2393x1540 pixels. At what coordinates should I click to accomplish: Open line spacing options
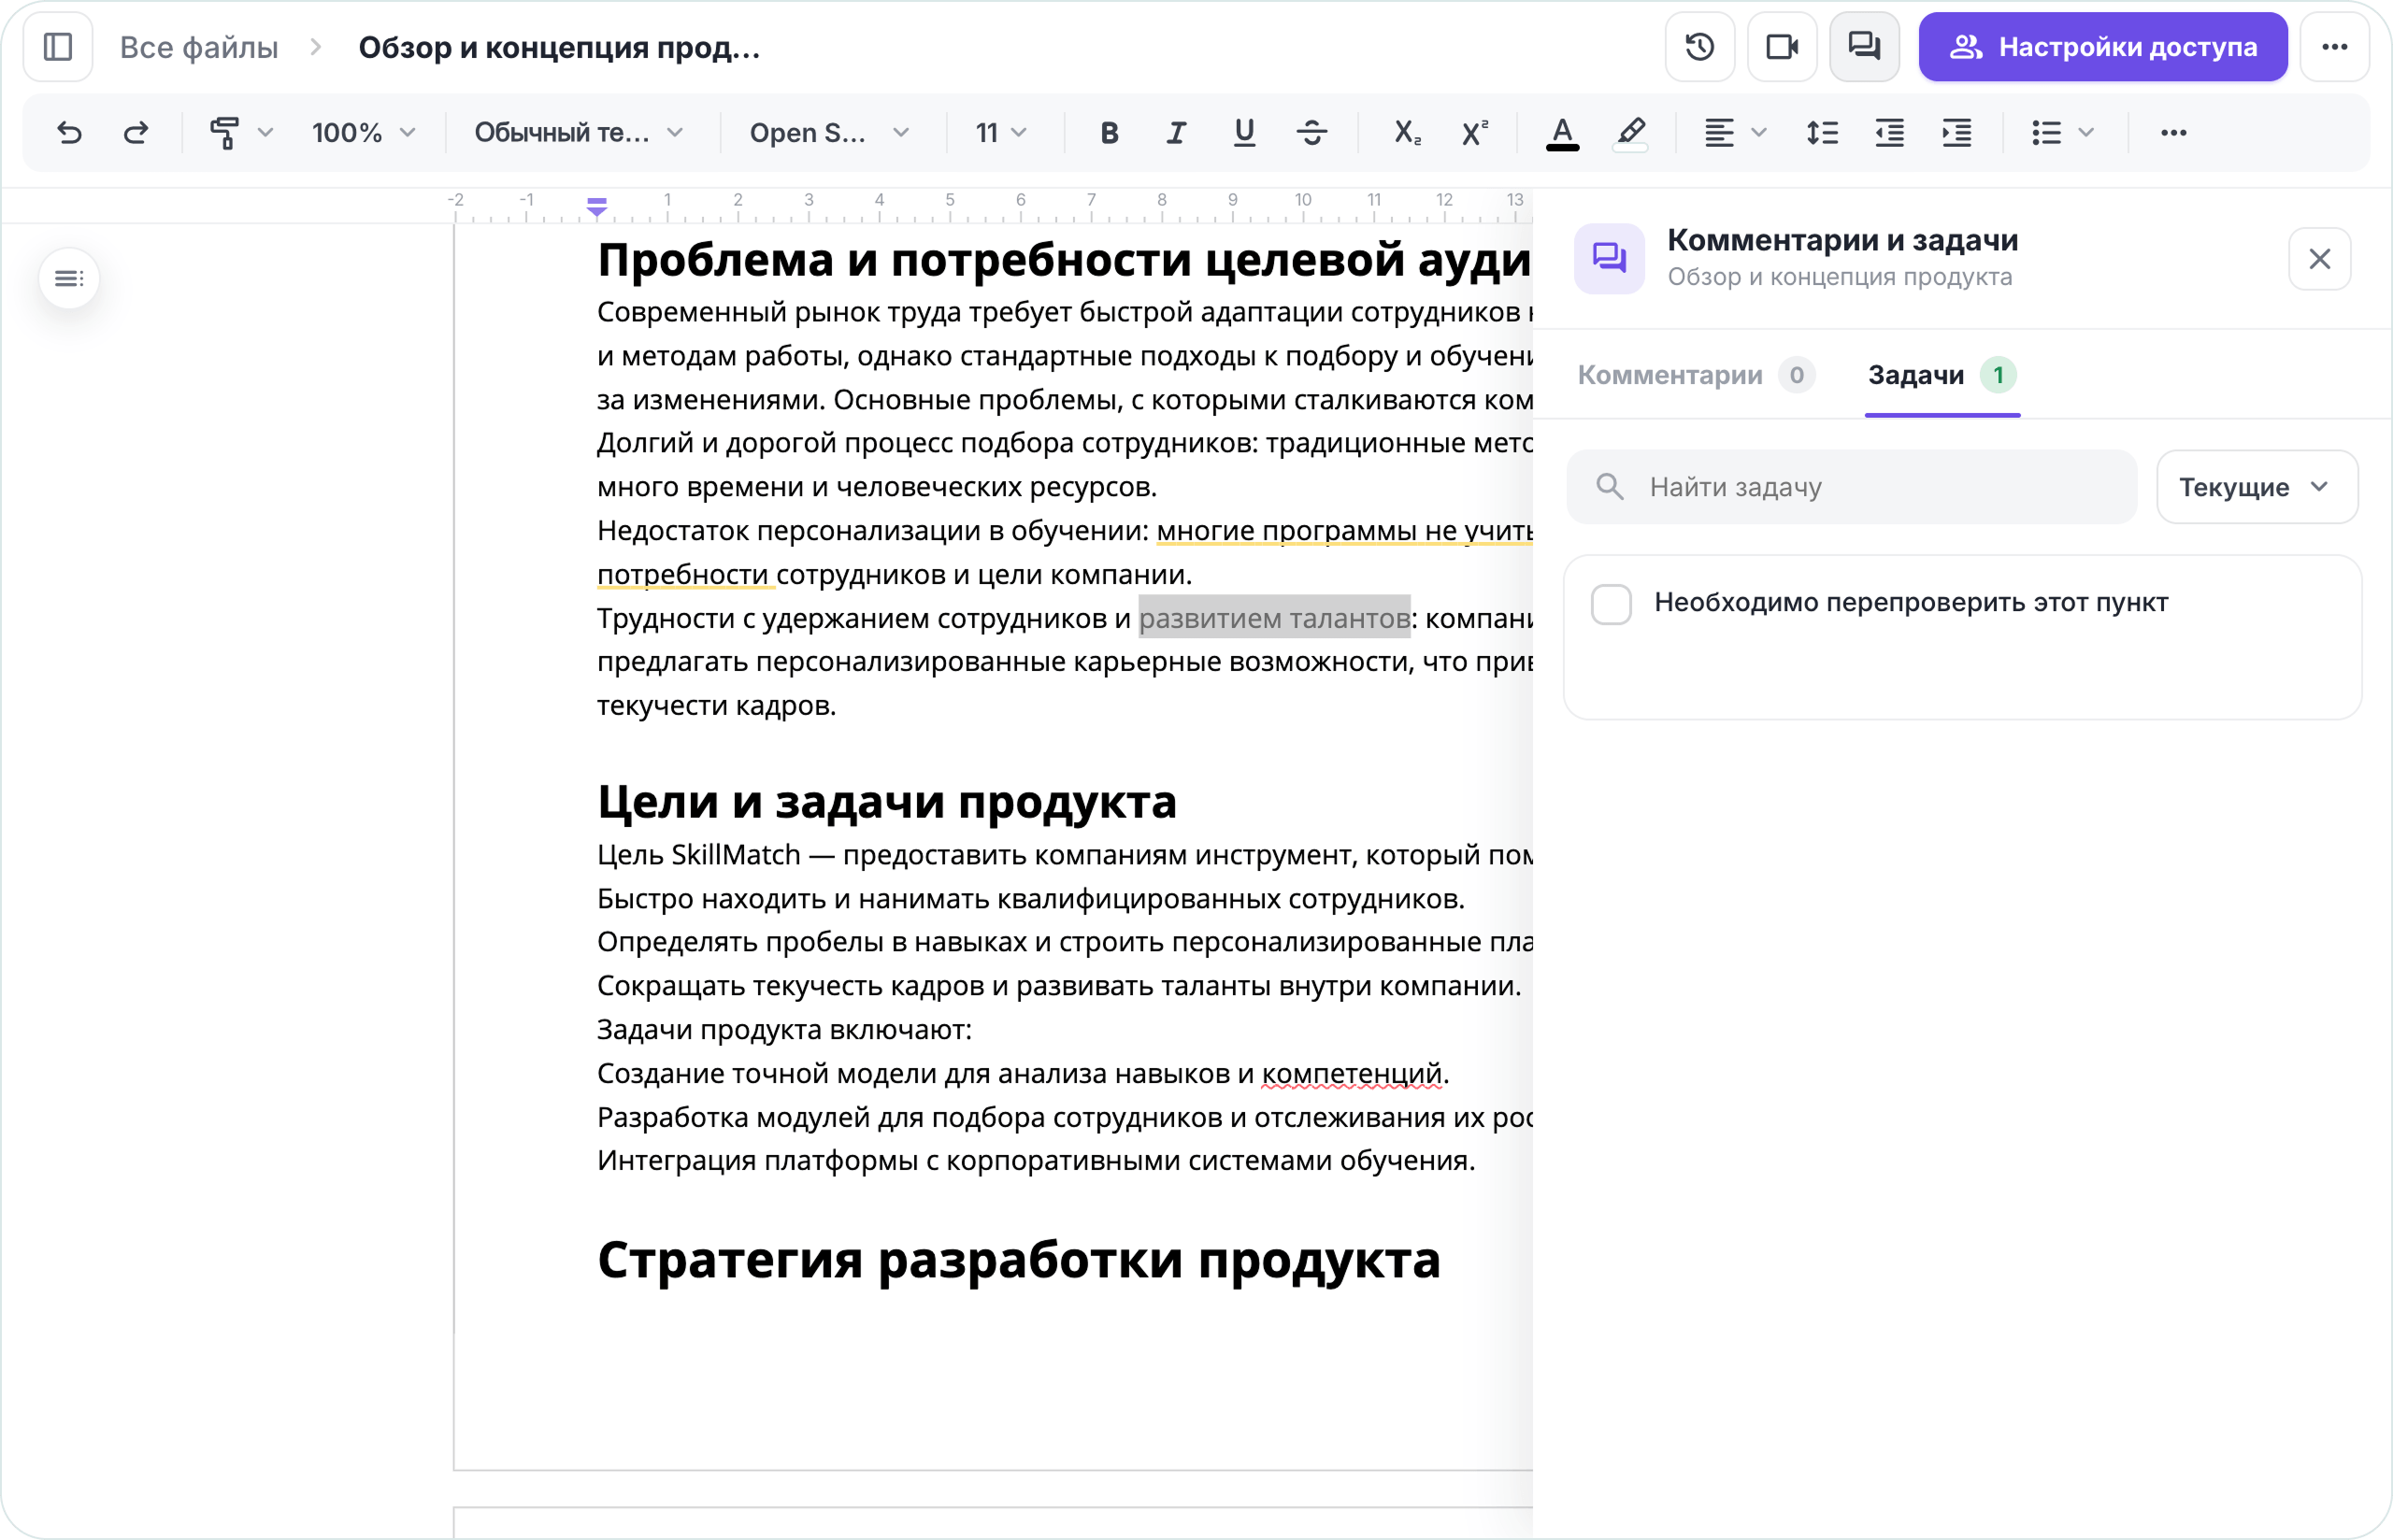(x=1822, y=133)
